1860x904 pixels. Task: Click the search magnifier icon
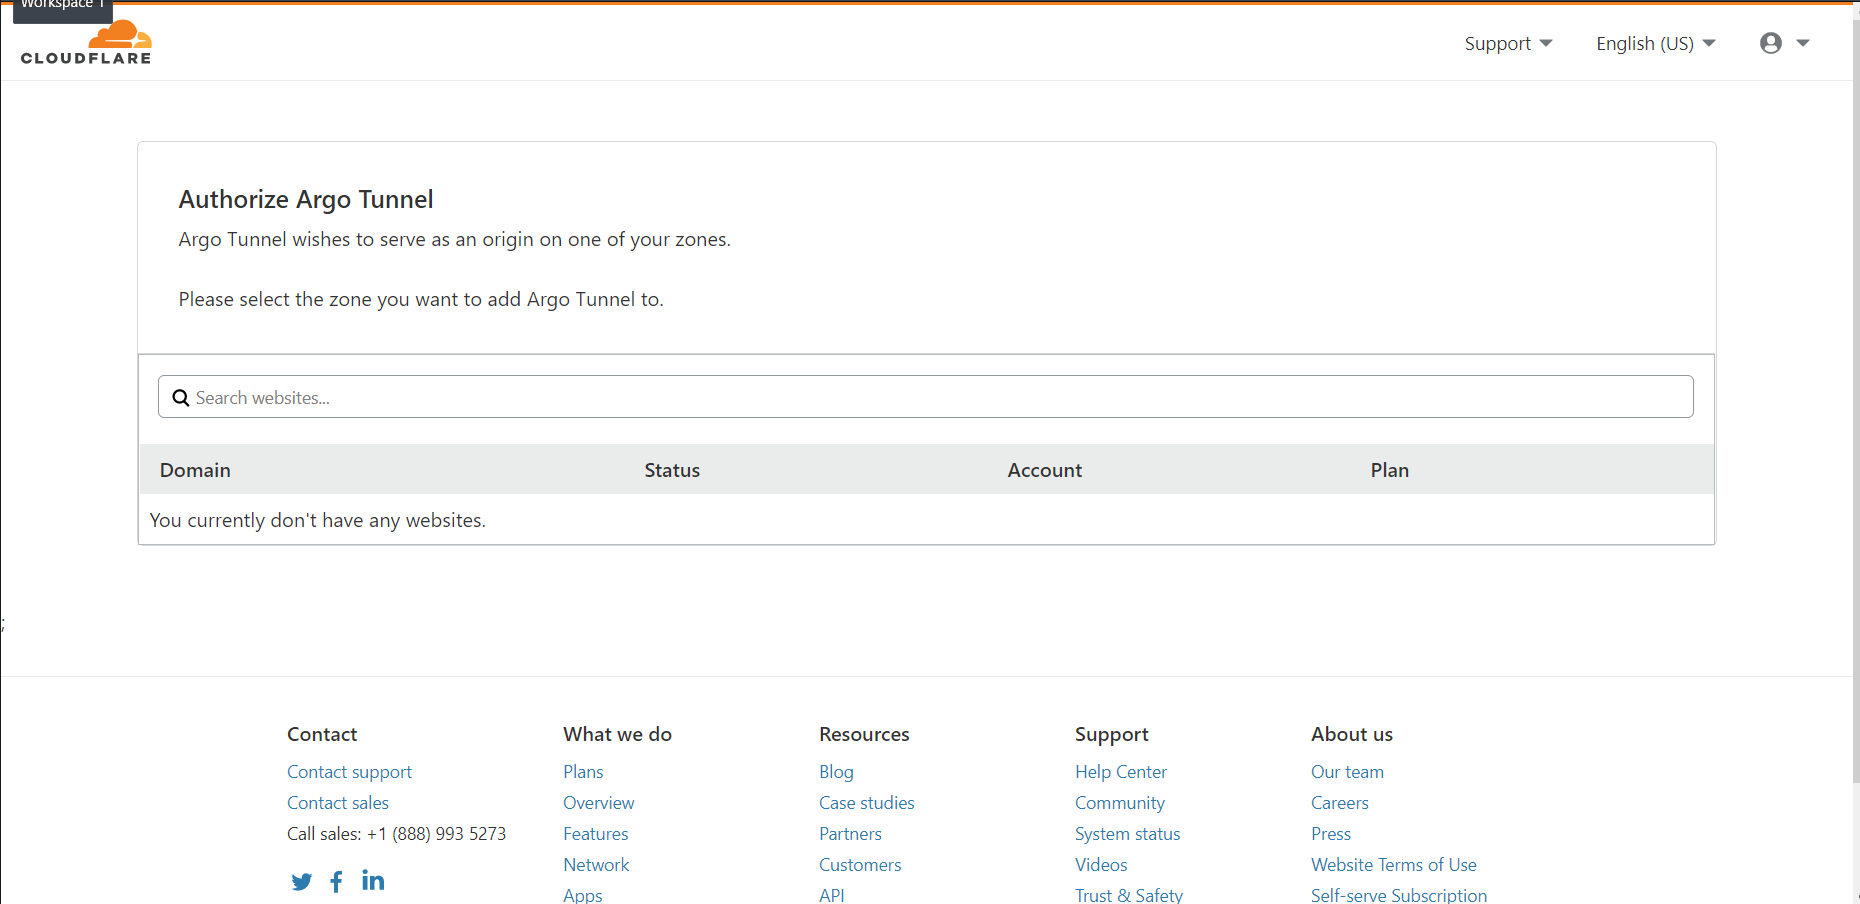tap(181, 397)
